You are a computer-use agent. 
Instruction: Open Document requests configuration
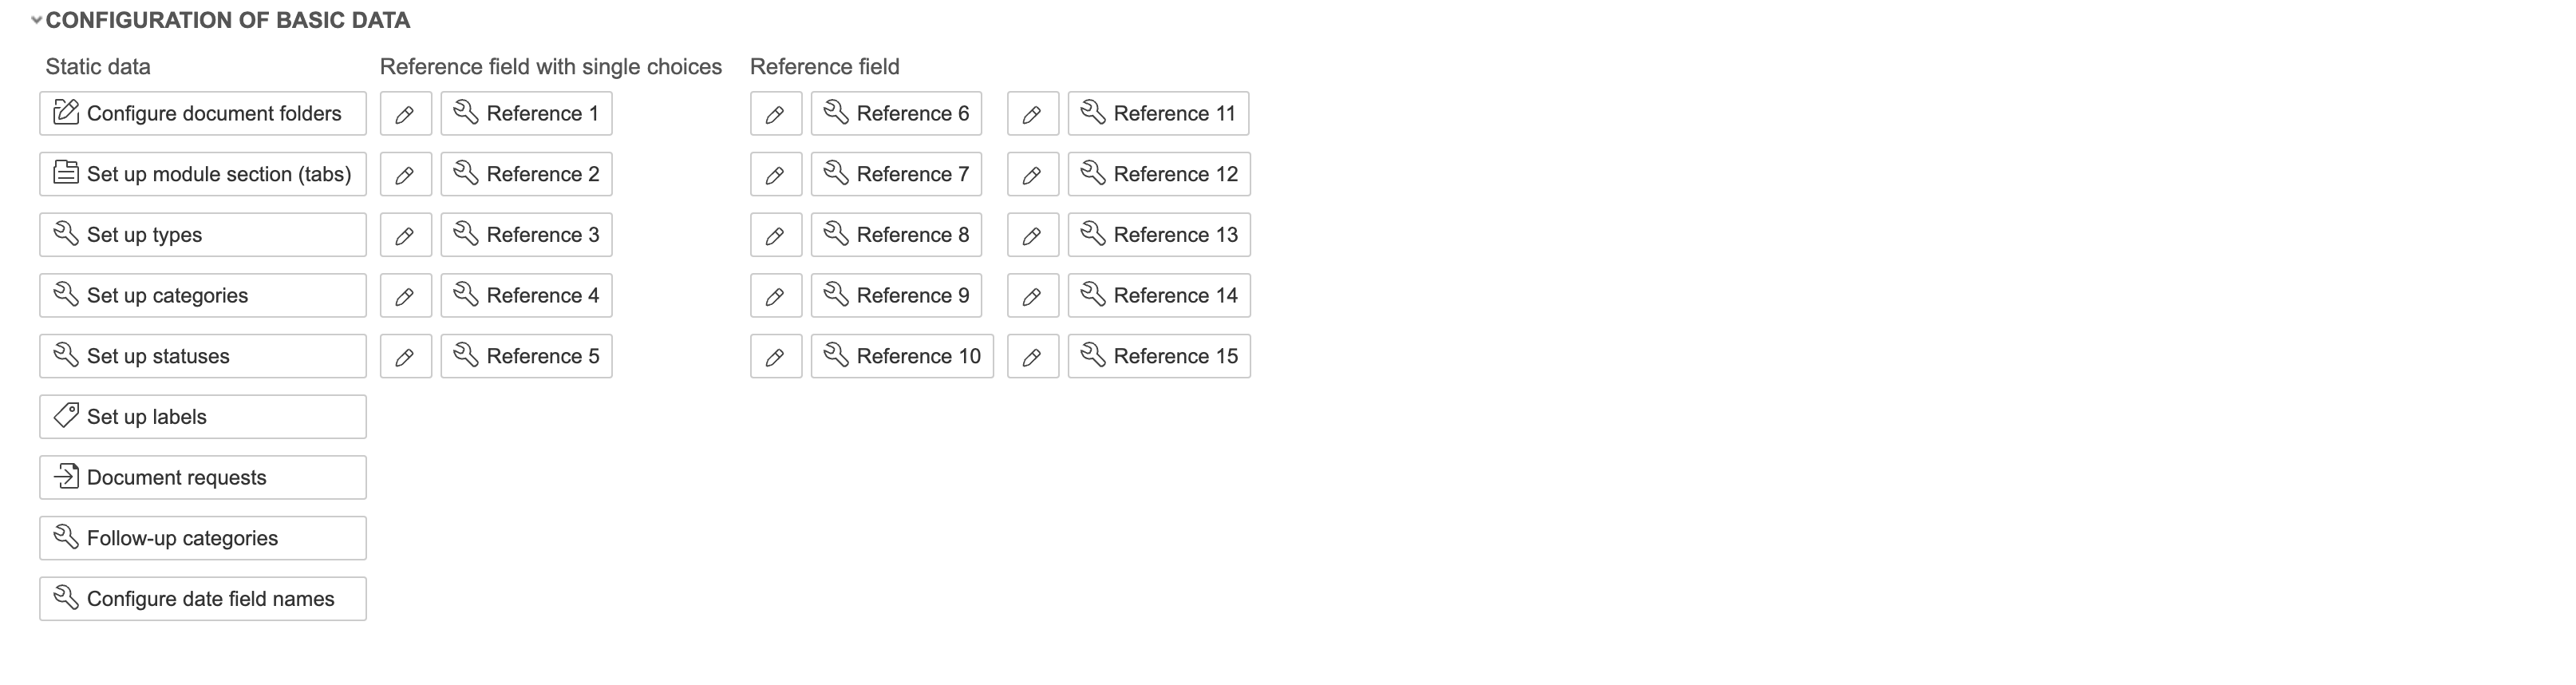tap(203, 478)
